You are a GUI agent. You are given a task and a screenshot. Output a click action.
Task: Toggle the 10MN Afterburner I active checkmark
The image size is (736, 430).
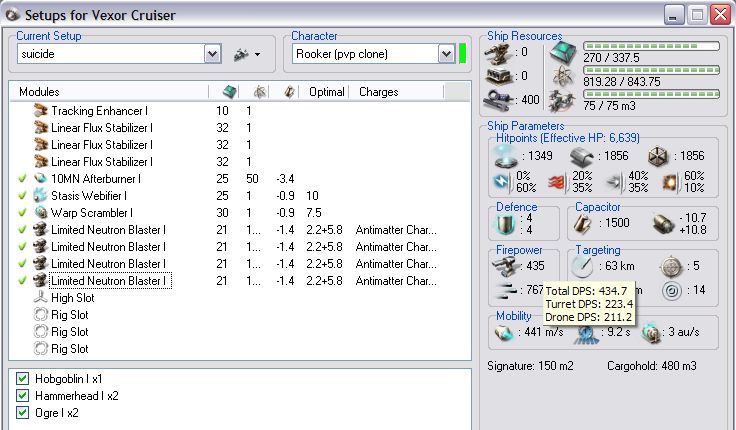[22, 179]
